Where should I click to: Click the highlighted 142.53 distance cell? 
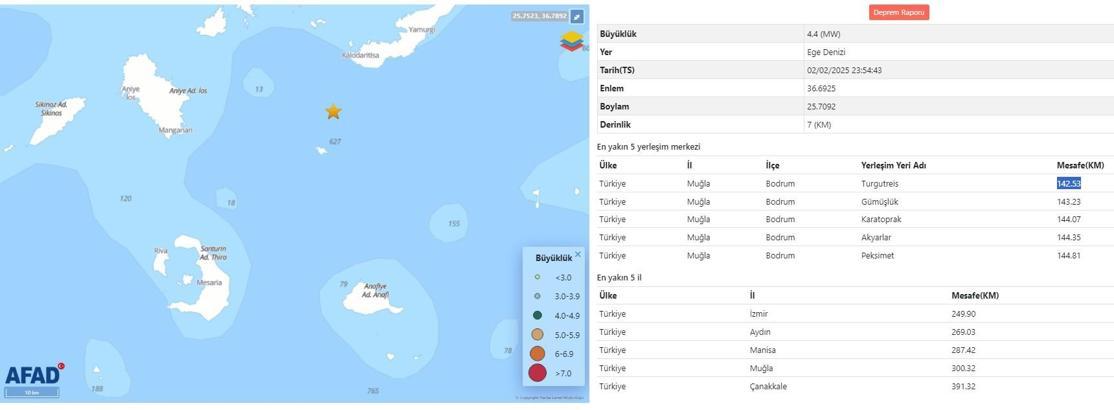click(1069, 183)
